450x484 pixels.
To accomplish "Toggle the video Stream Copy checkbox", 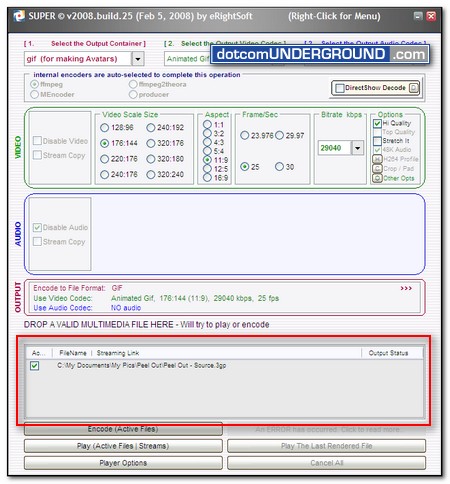I will point(37,155).
